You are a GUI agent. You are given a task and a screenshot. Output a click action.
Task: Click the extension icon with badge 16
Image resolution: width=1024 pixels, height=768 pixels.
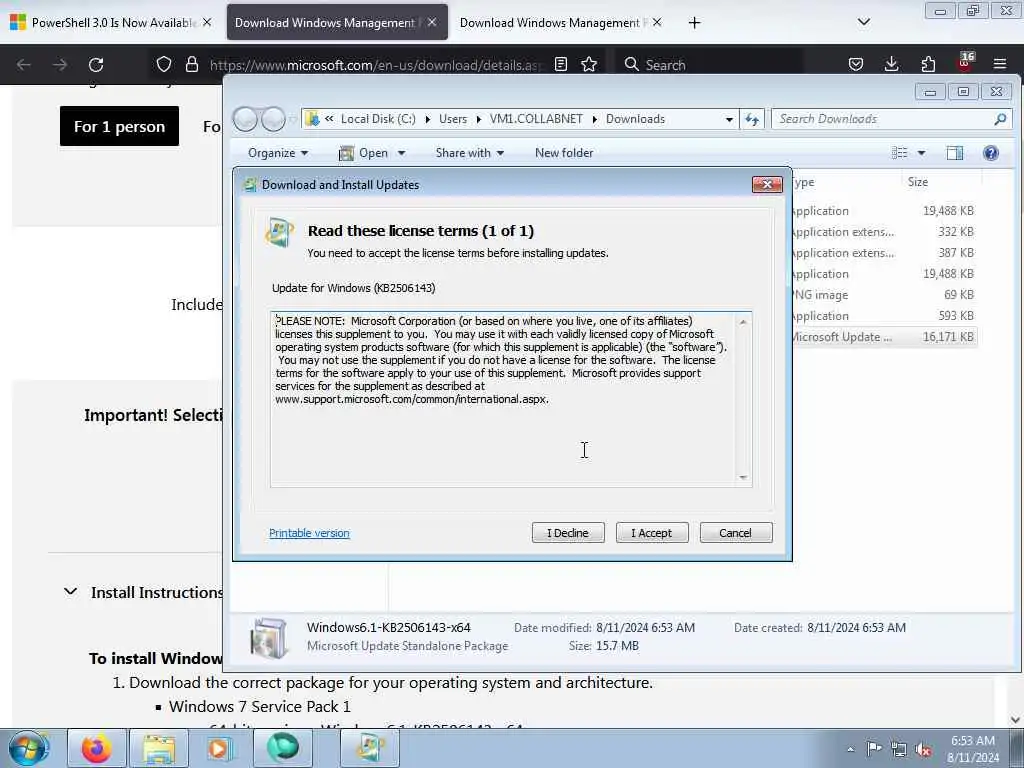[x=965, y=62]
